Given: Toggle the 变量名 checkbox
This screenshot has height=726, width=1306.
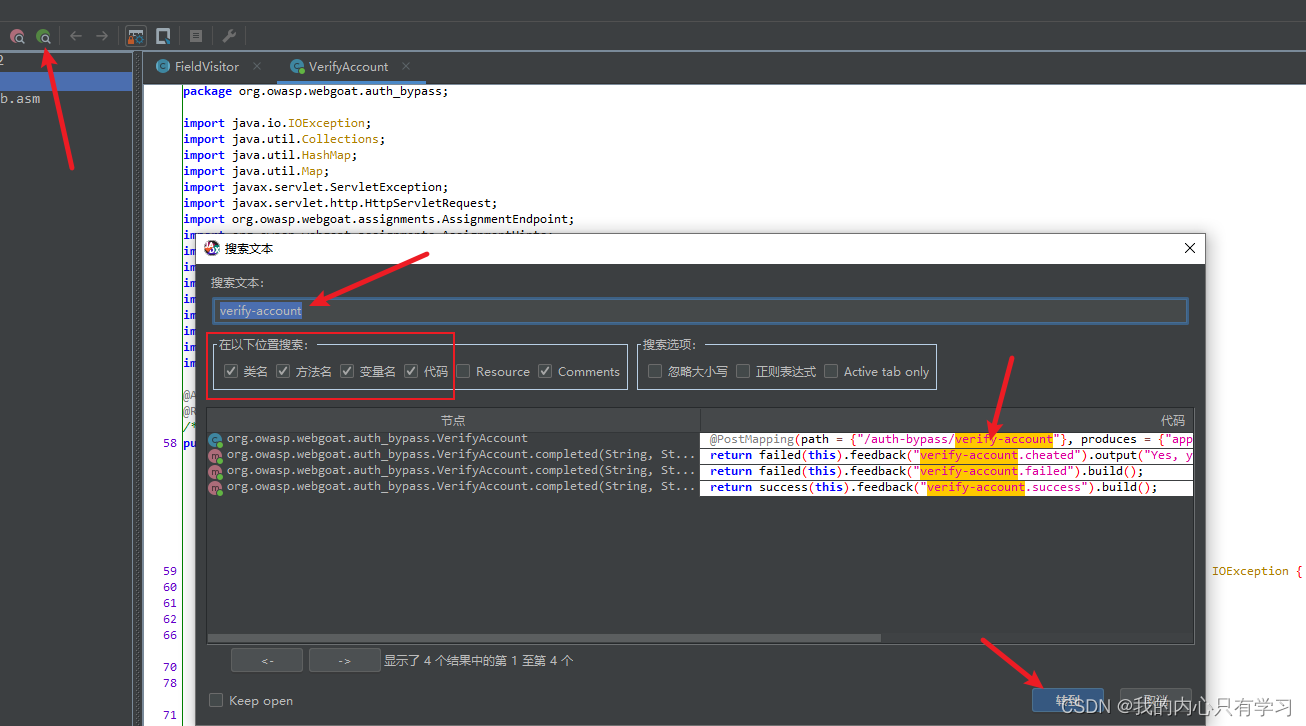Looking at the screenshot, I should (347, 371).
